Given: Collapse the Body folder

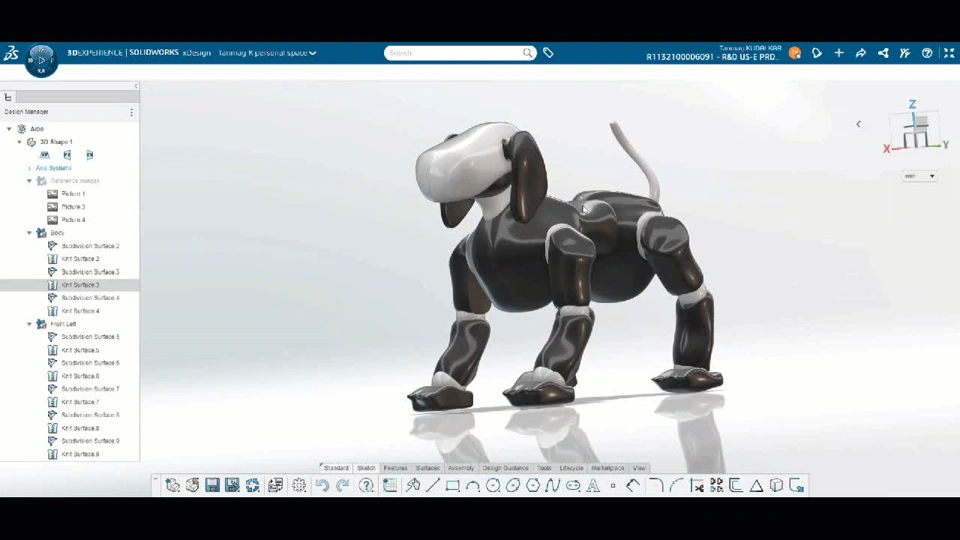Looking at the screenshot, I should tap(29, 233).
